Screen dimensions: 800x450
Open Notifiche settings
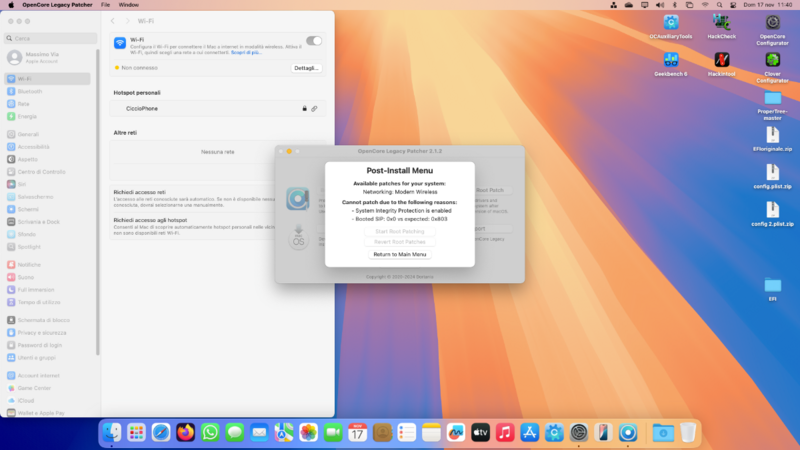(47, 265)
